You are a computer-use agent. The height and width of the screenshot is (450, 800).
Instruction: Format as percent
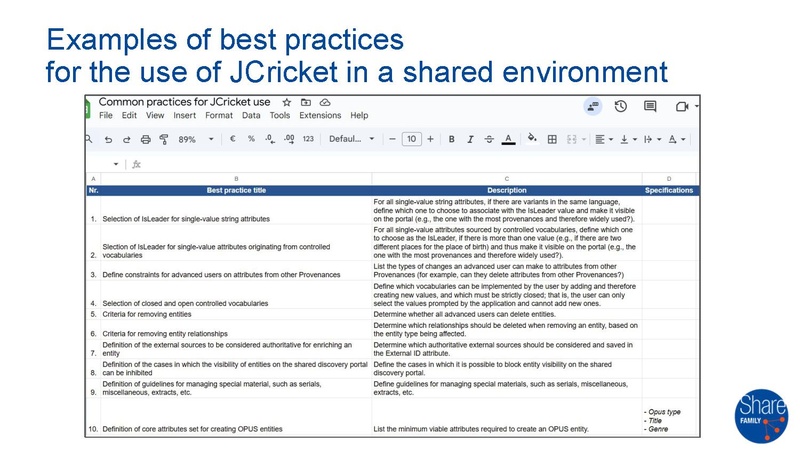tap(251, 139)
